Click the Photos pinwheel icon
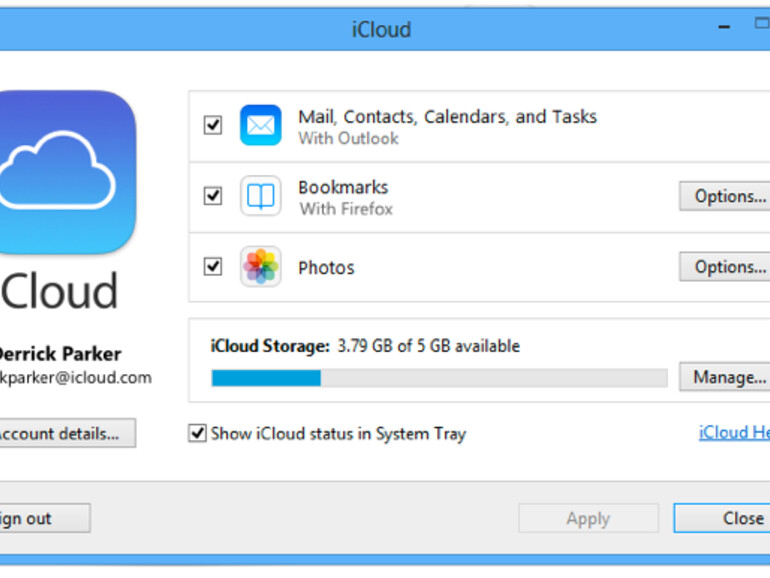This screenshot has width=770, height=578. point(260,267)
